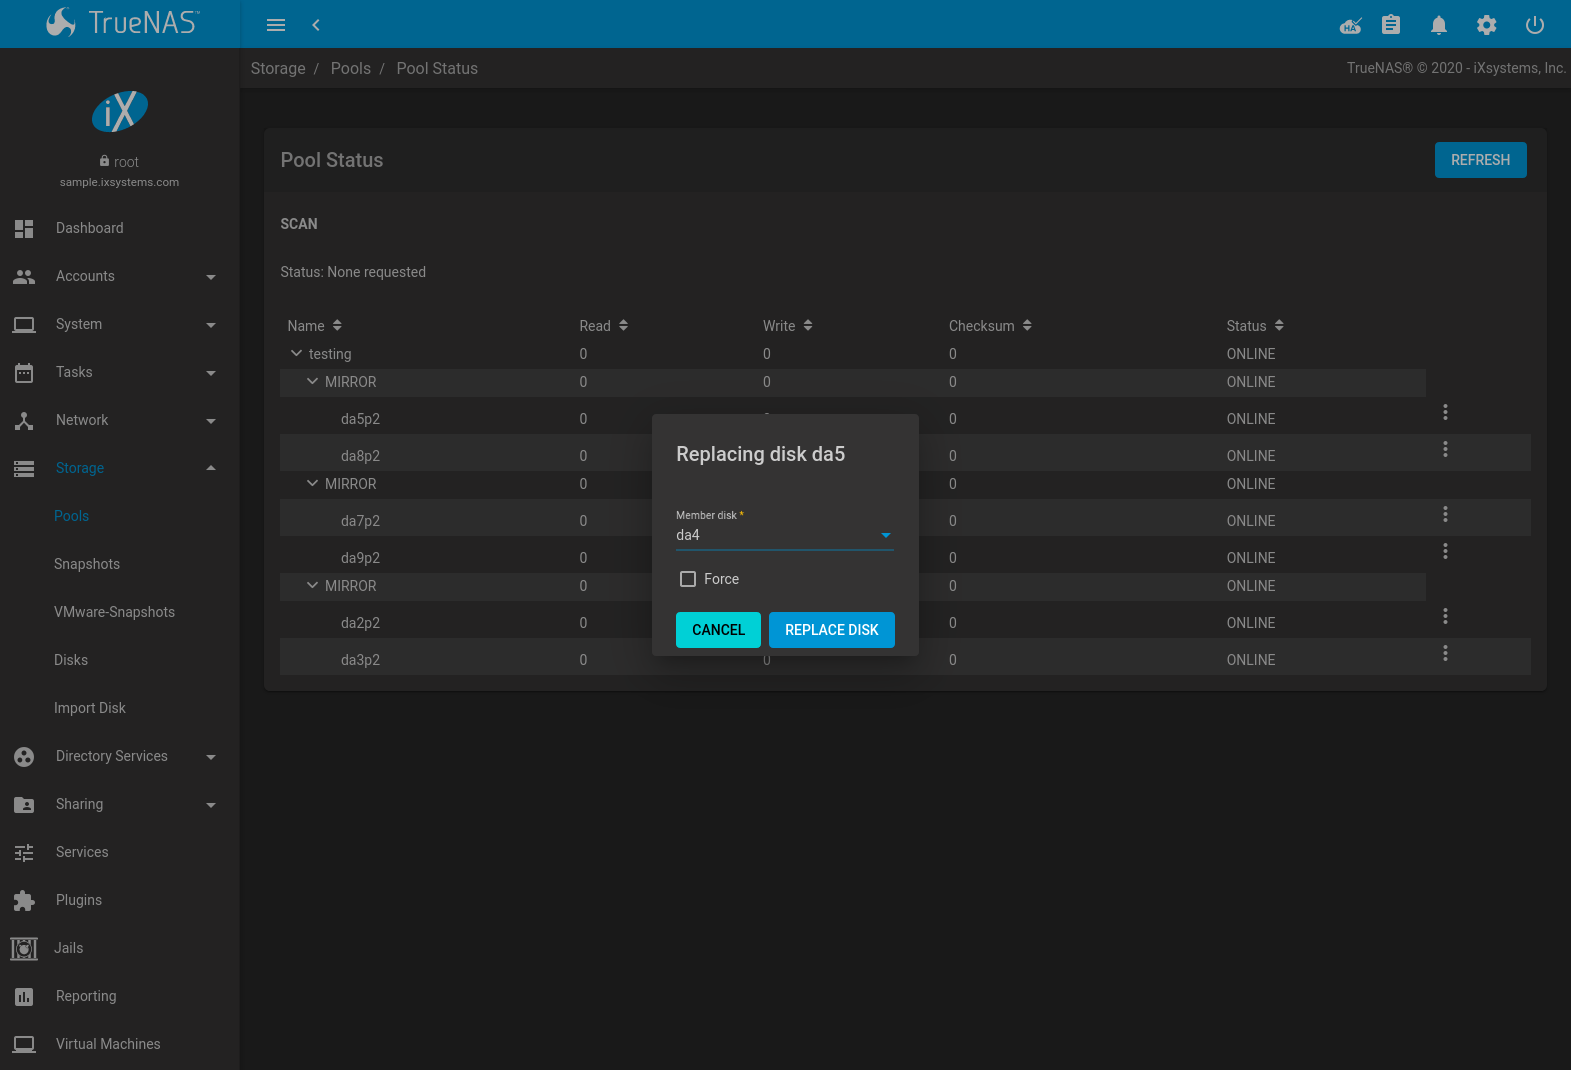
Task: Click the REFRESH button
Action: click(1481, 160)
